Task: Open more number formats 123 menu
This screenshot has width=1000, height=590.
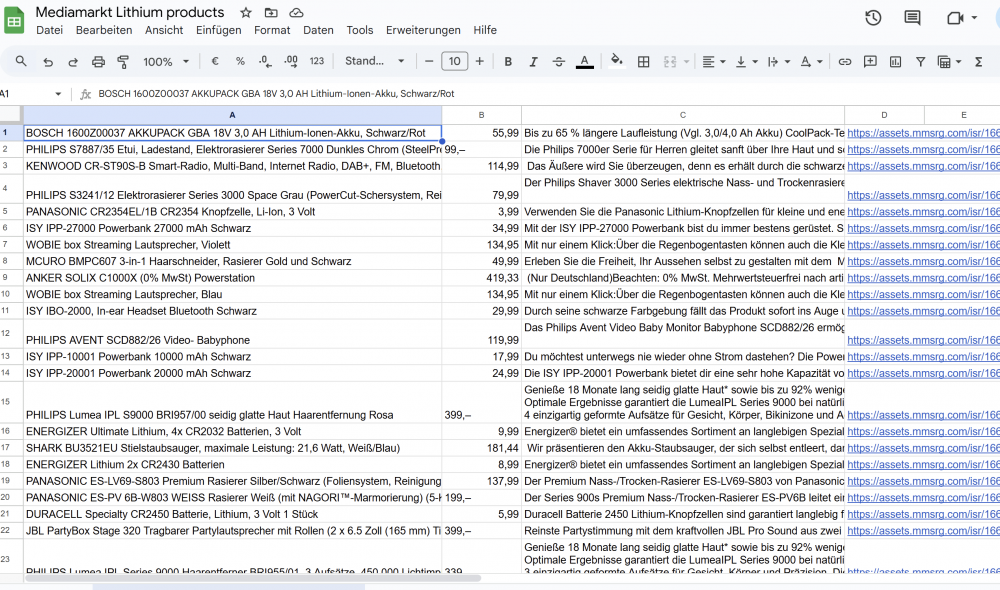Action: (316, 61)
